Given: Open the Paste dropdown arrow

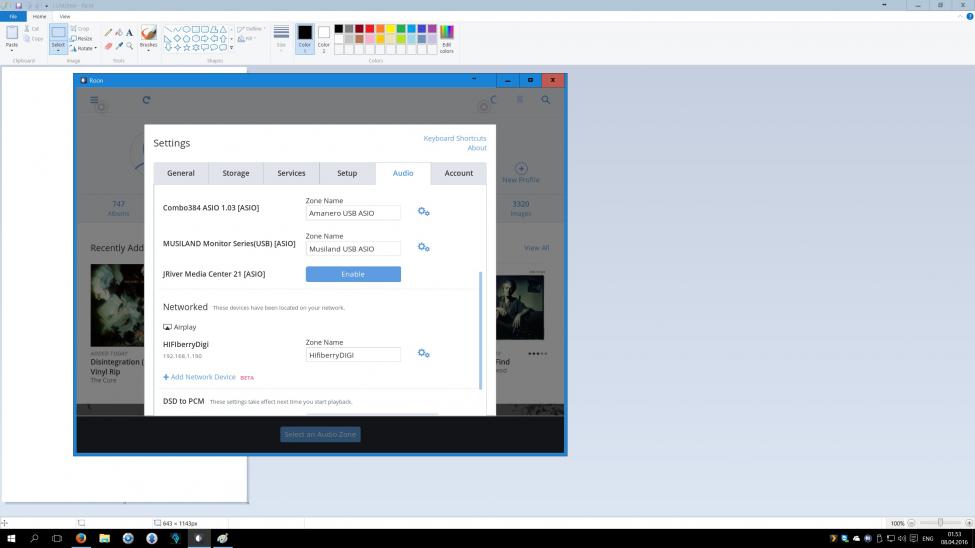Looking at the screenshot, I should pos(12,50).
